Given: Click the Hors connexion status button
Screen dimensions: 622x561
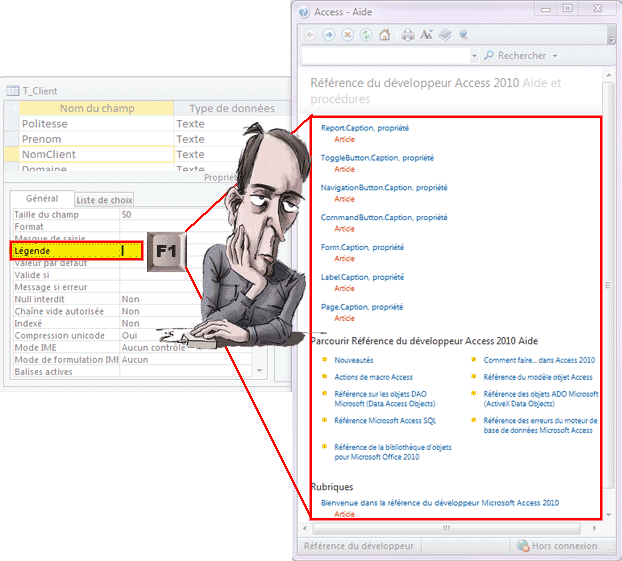Looking at the screenshot, I should pos(559,546).
